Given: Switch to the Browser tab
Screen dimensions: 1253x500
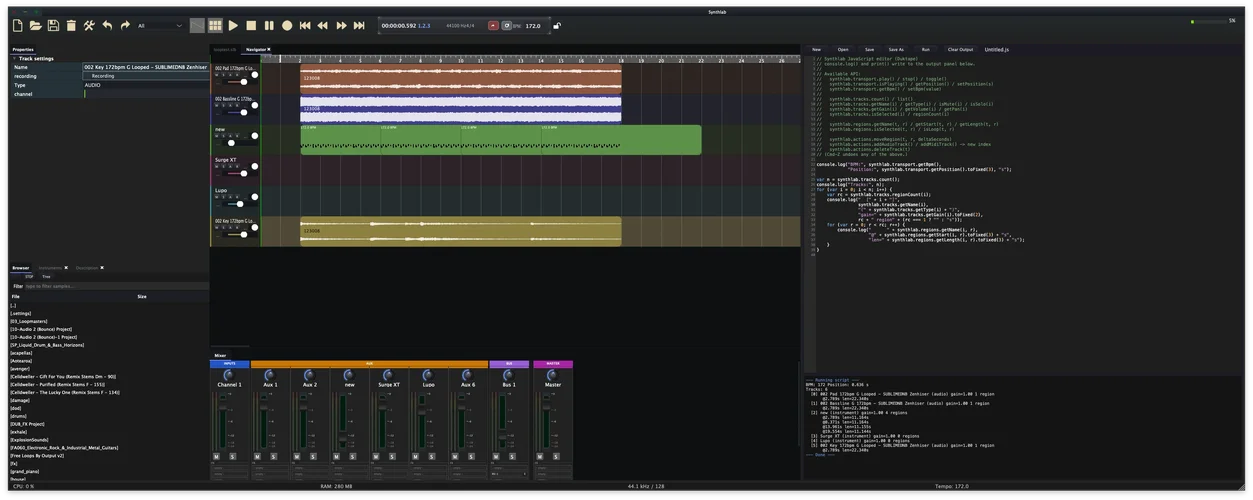Looking at the screenshot, I should click(21, 268).
